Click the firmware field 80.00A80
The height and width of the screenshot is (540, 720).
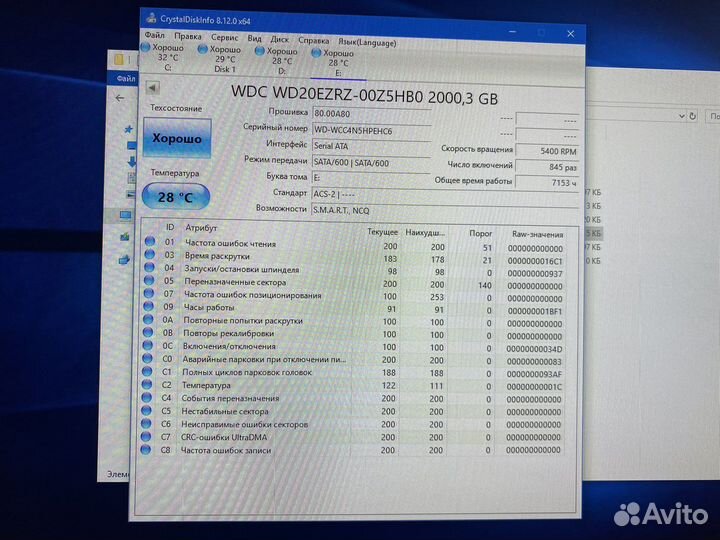(371, 113)
